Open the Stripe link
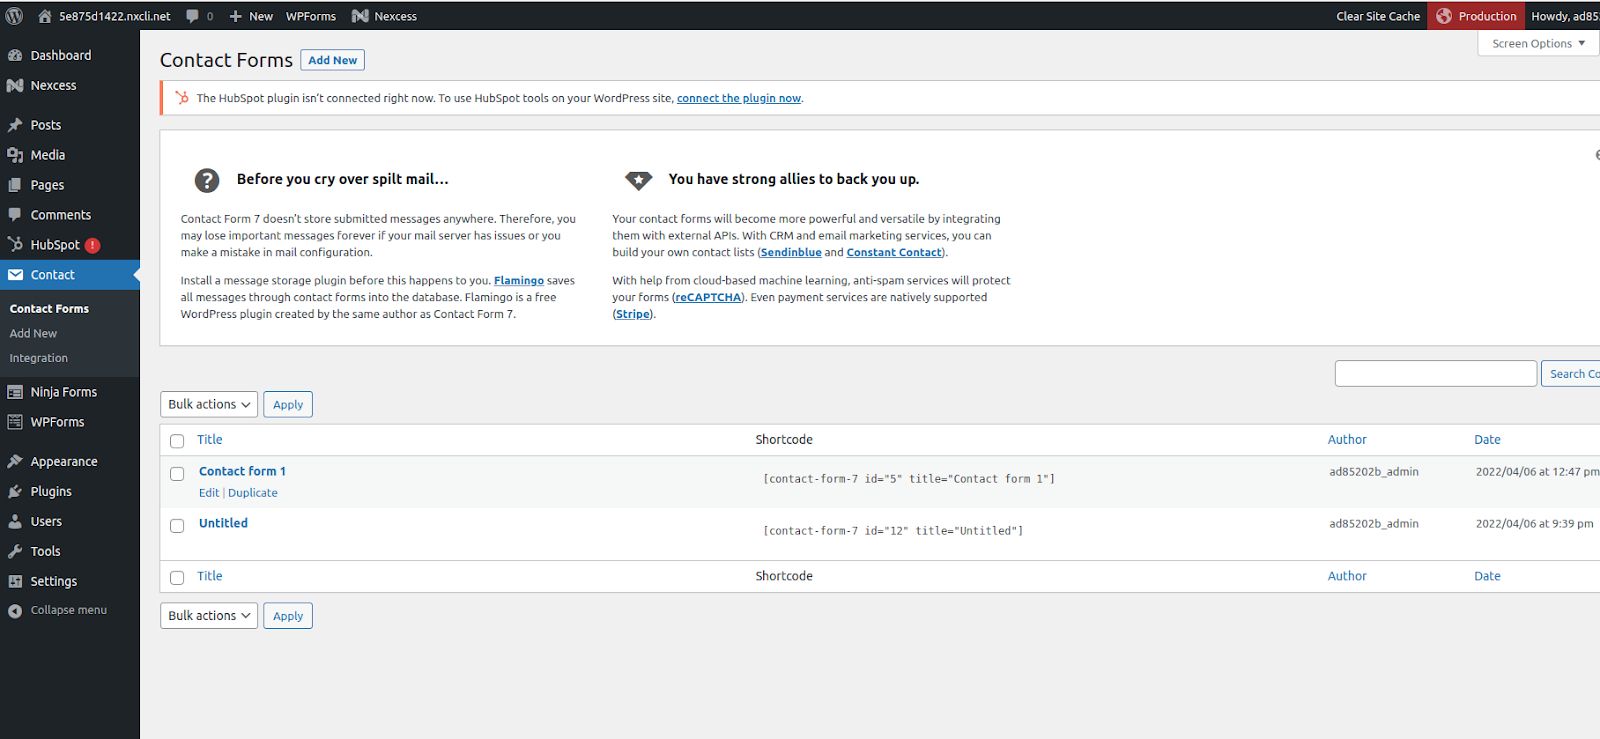 coord(632,314)
